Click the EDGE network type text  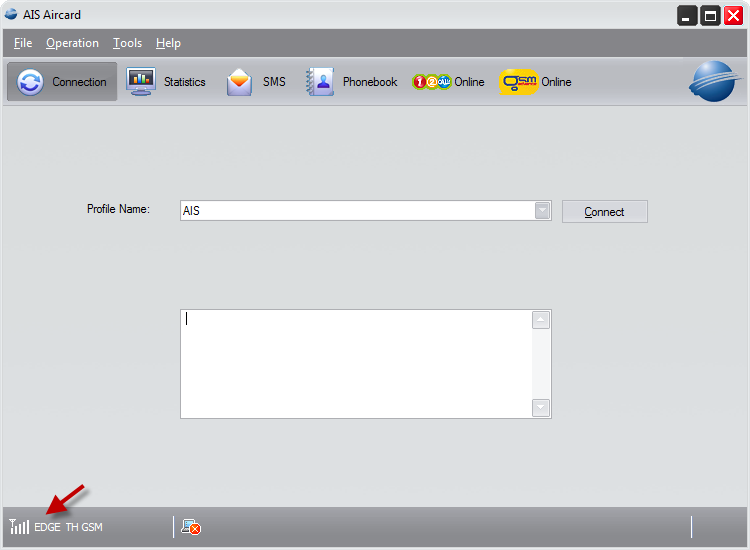click(47, 527)
